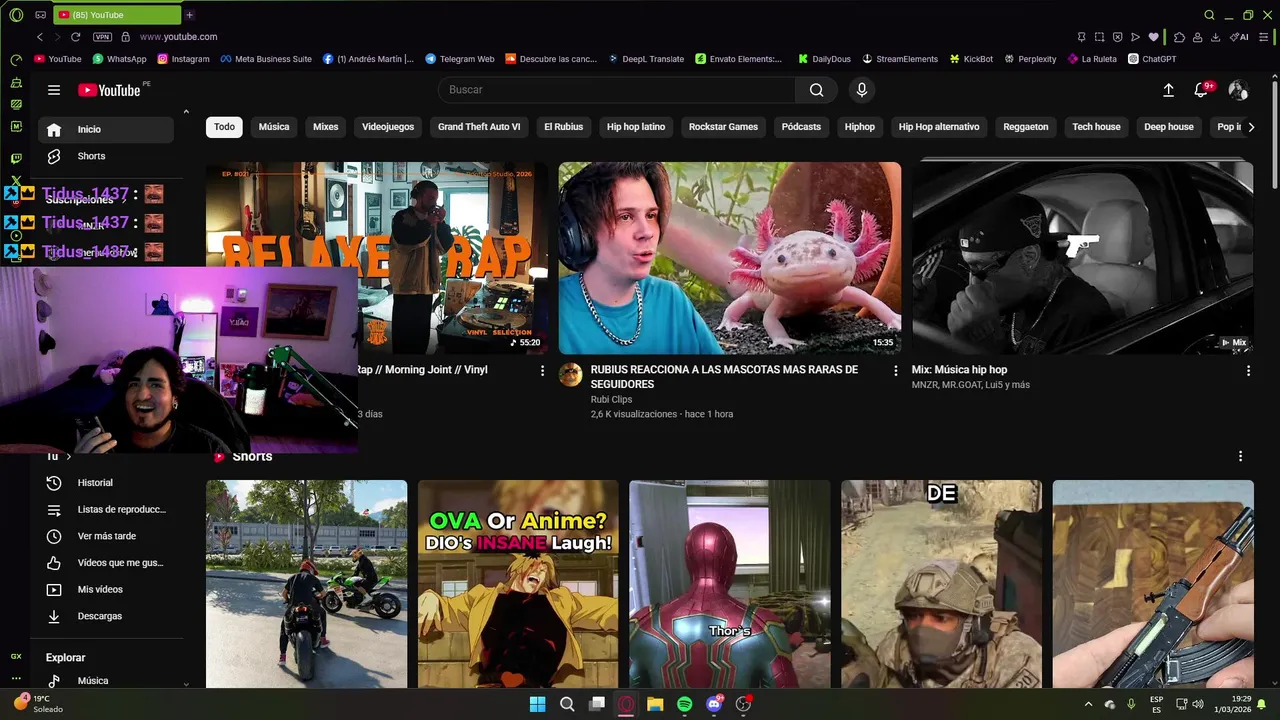Open the Mix: Música hip hop title

click(x=959, y=370)
